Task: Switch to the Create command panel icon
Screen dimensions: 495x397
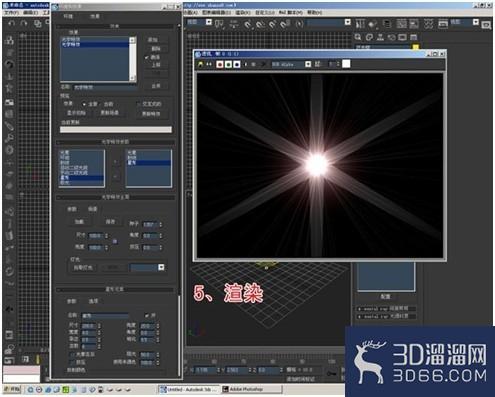Action: point(358,37)
